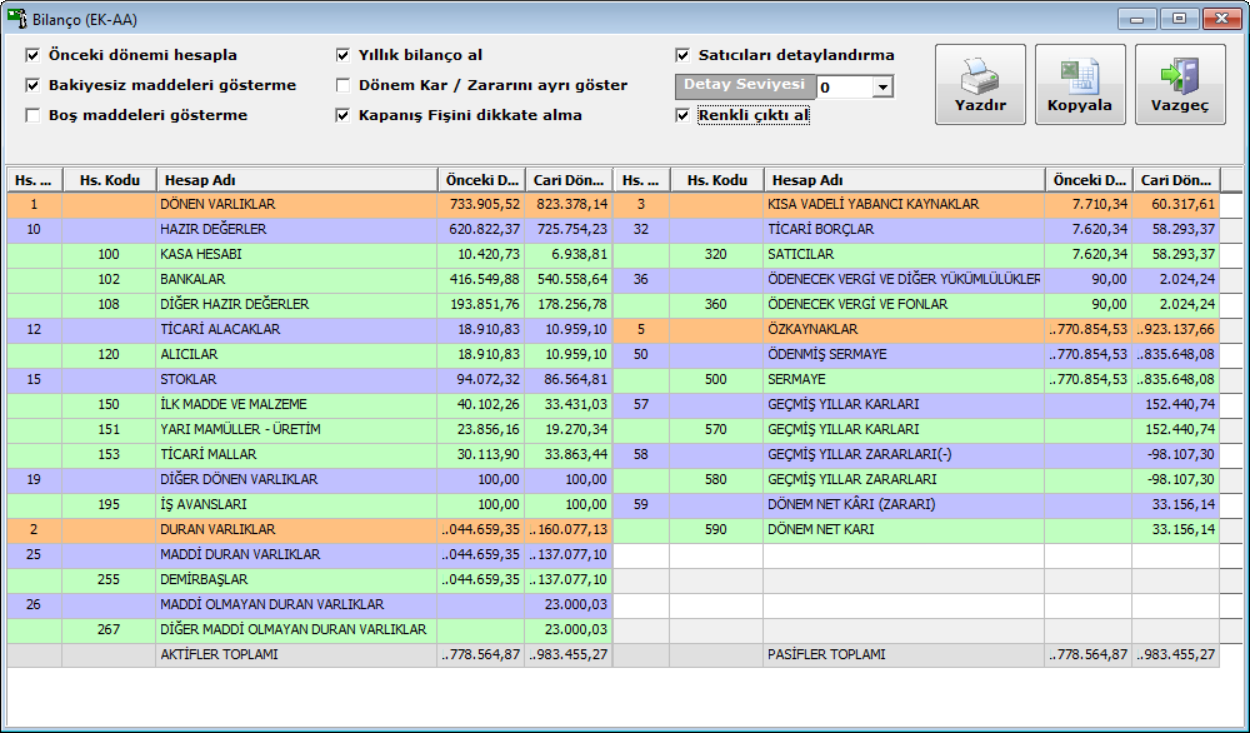
Task: Toggle 'Satıcıları detaylandırma' checkbox
Action: (x=683, y=55)
